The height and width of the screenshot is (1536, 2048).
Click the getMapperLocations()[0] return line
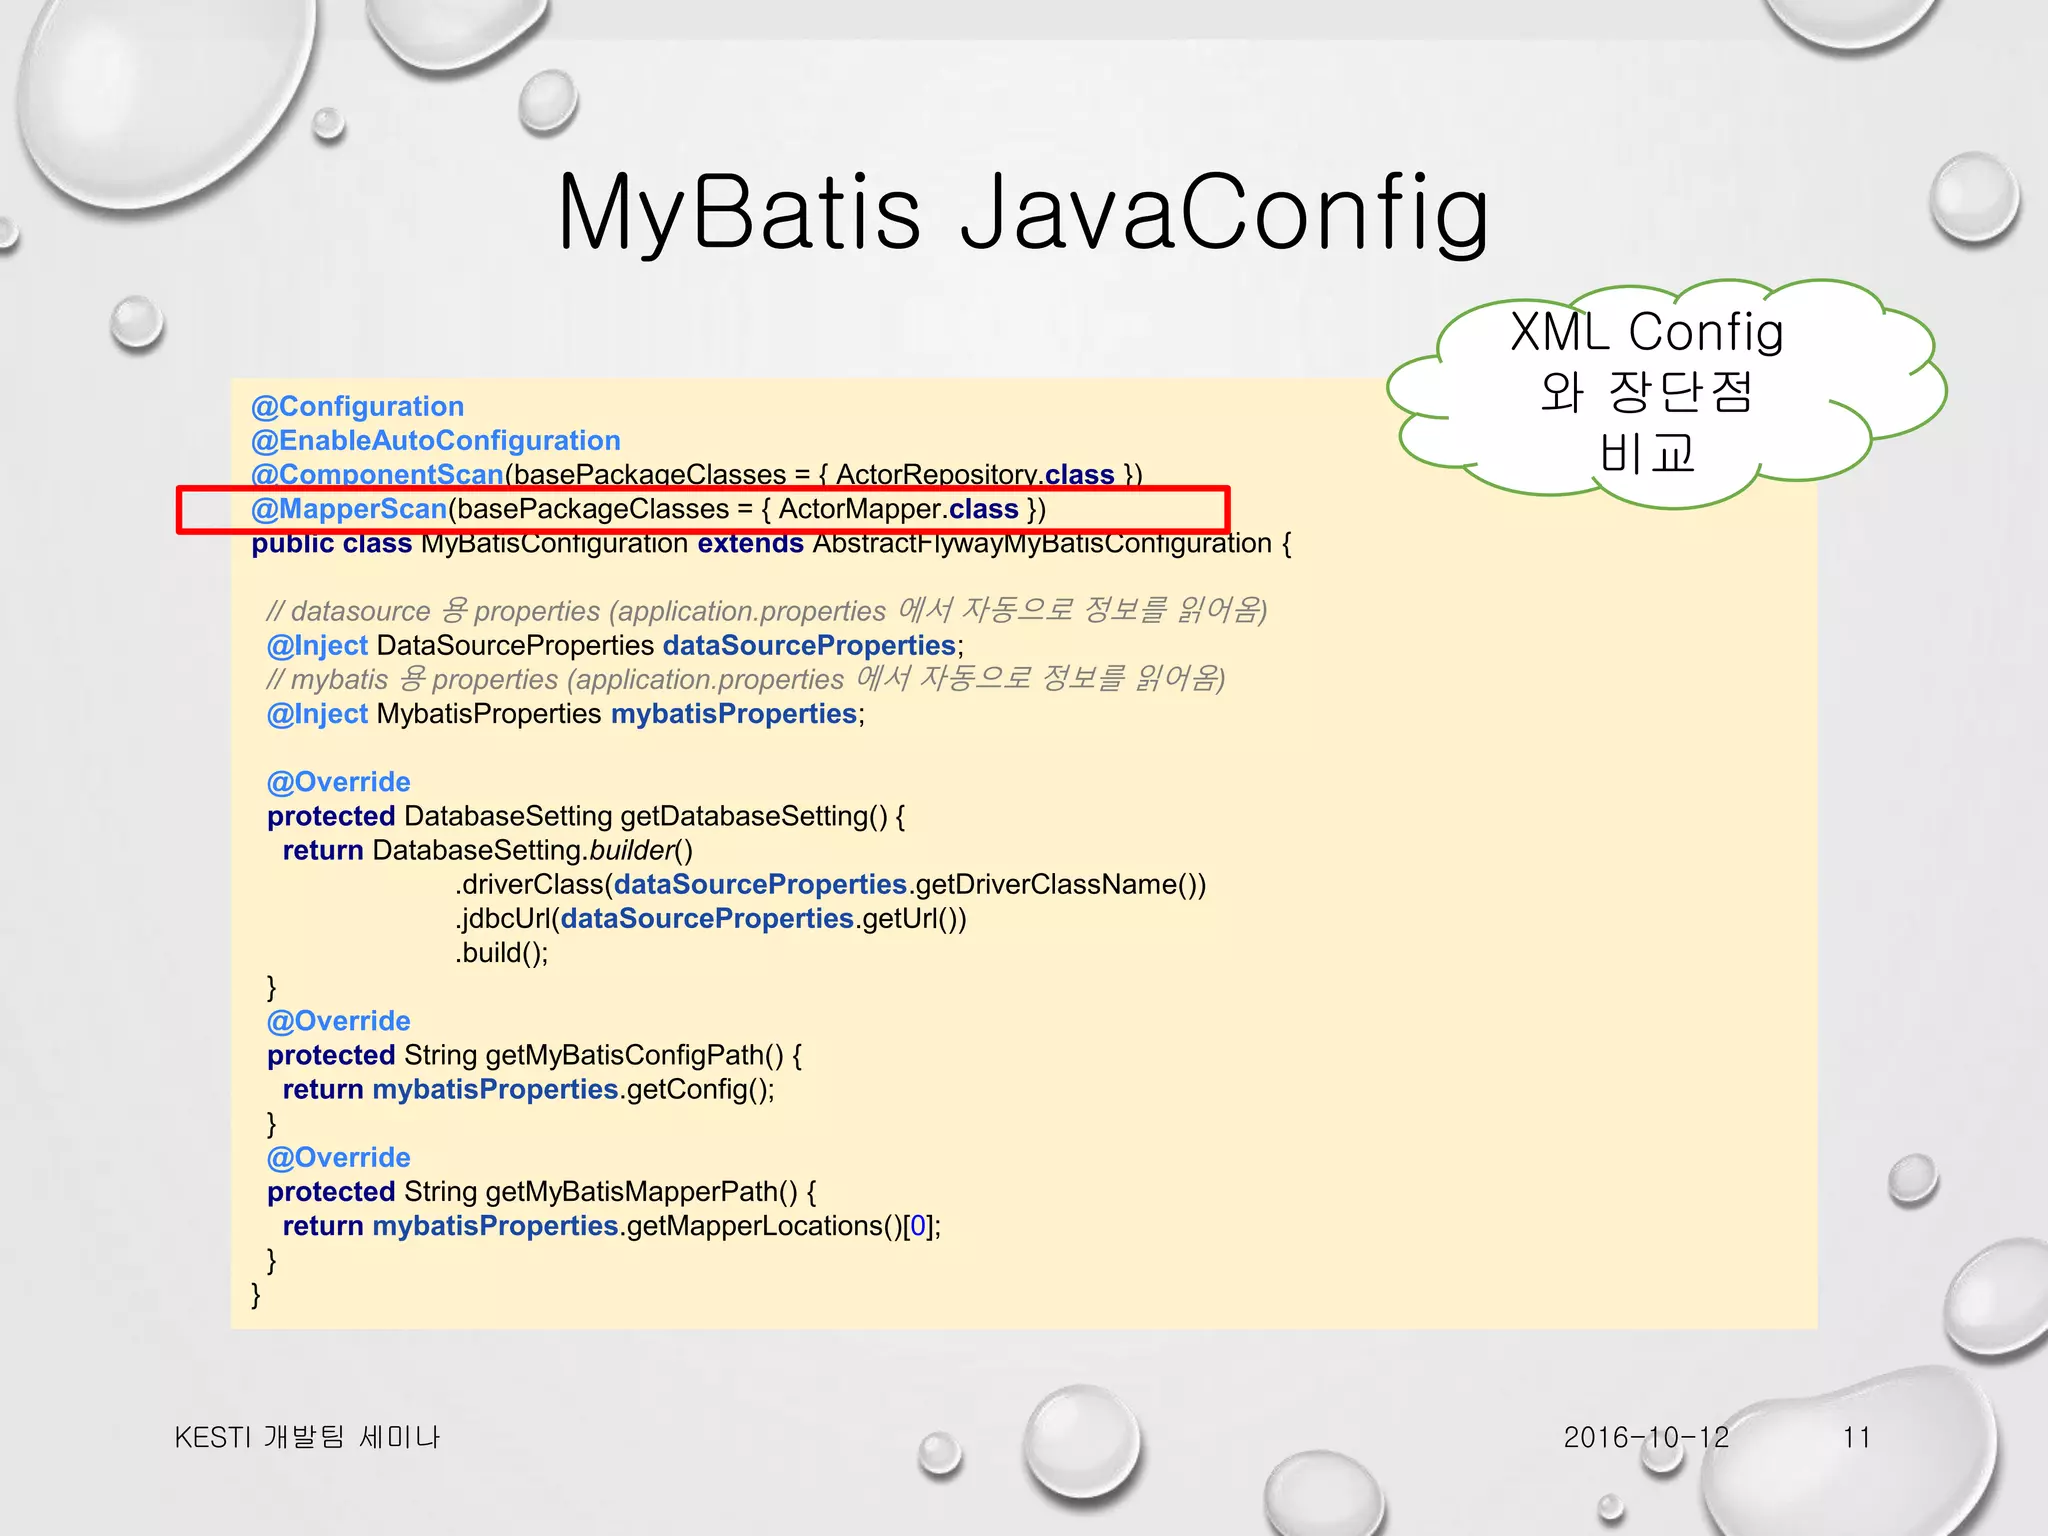tap(611, 1226)
